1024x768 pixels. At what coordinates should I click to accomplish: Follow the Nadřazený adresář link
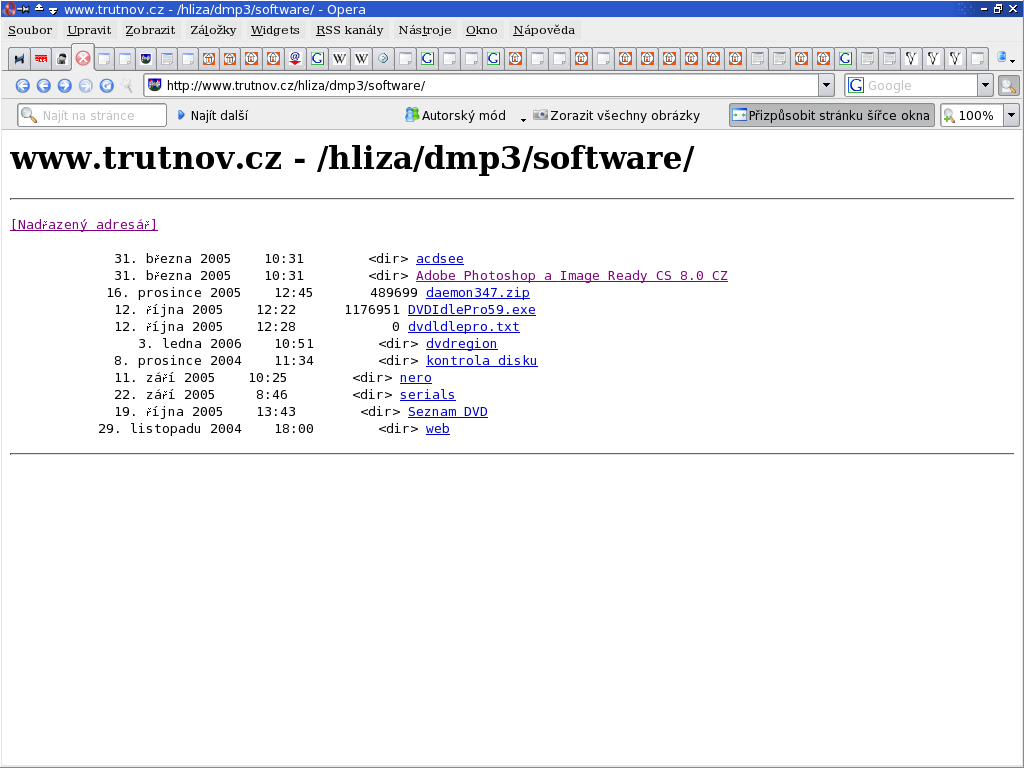tap(84, 225)
